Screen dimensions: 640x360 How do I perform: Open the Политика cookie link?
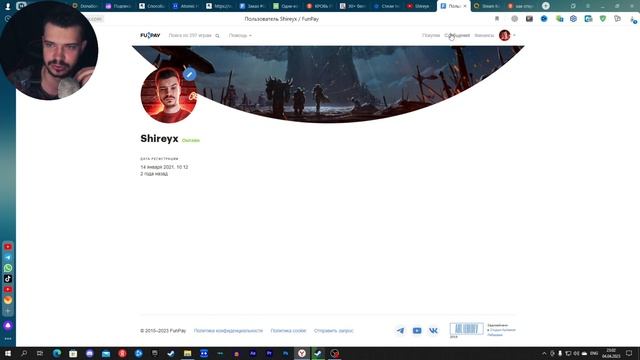[288, 331]
